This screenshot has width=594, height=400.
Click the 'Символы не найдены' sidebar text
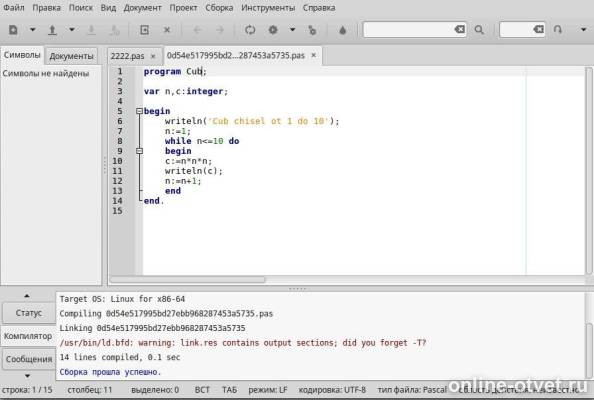46,73
